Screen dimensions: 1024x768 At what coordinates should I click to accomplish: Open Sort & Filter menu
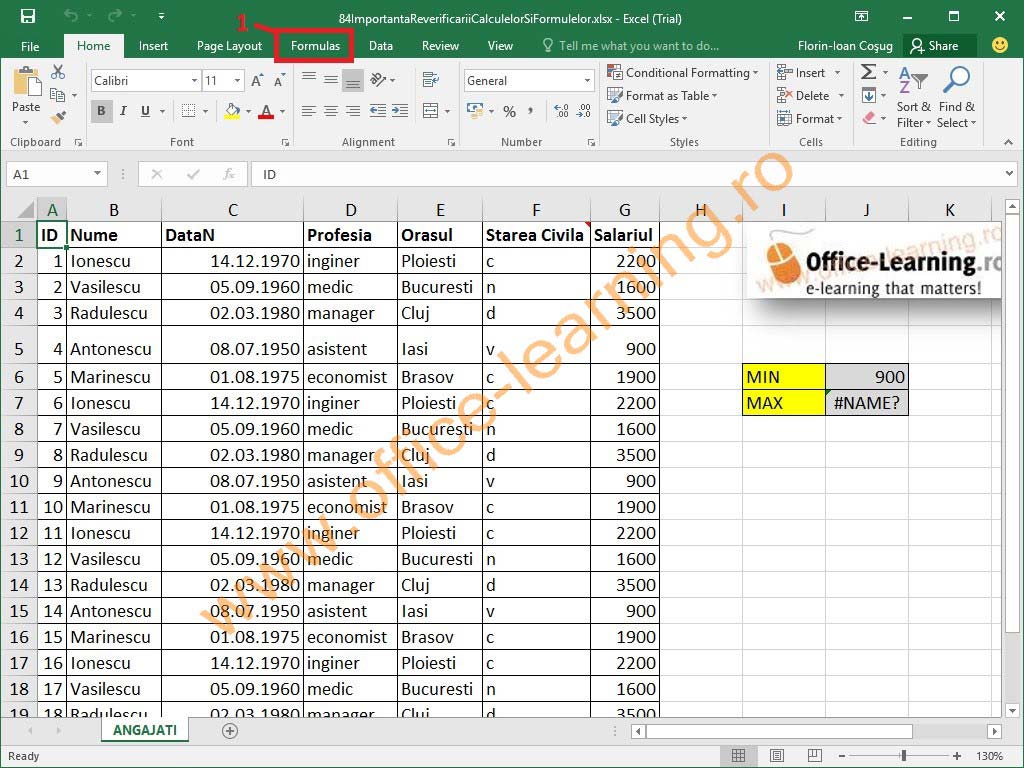tap(914, 97)
